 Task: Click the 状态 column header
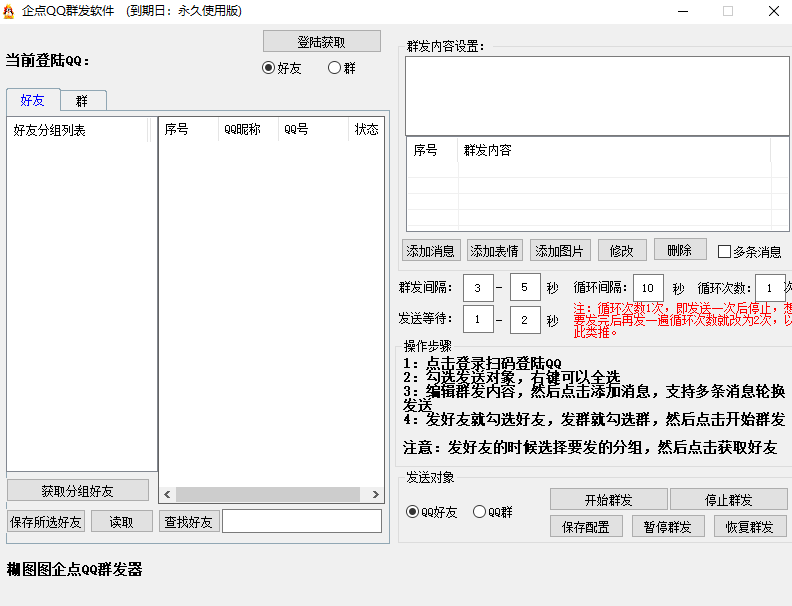(x=366, y=129)
